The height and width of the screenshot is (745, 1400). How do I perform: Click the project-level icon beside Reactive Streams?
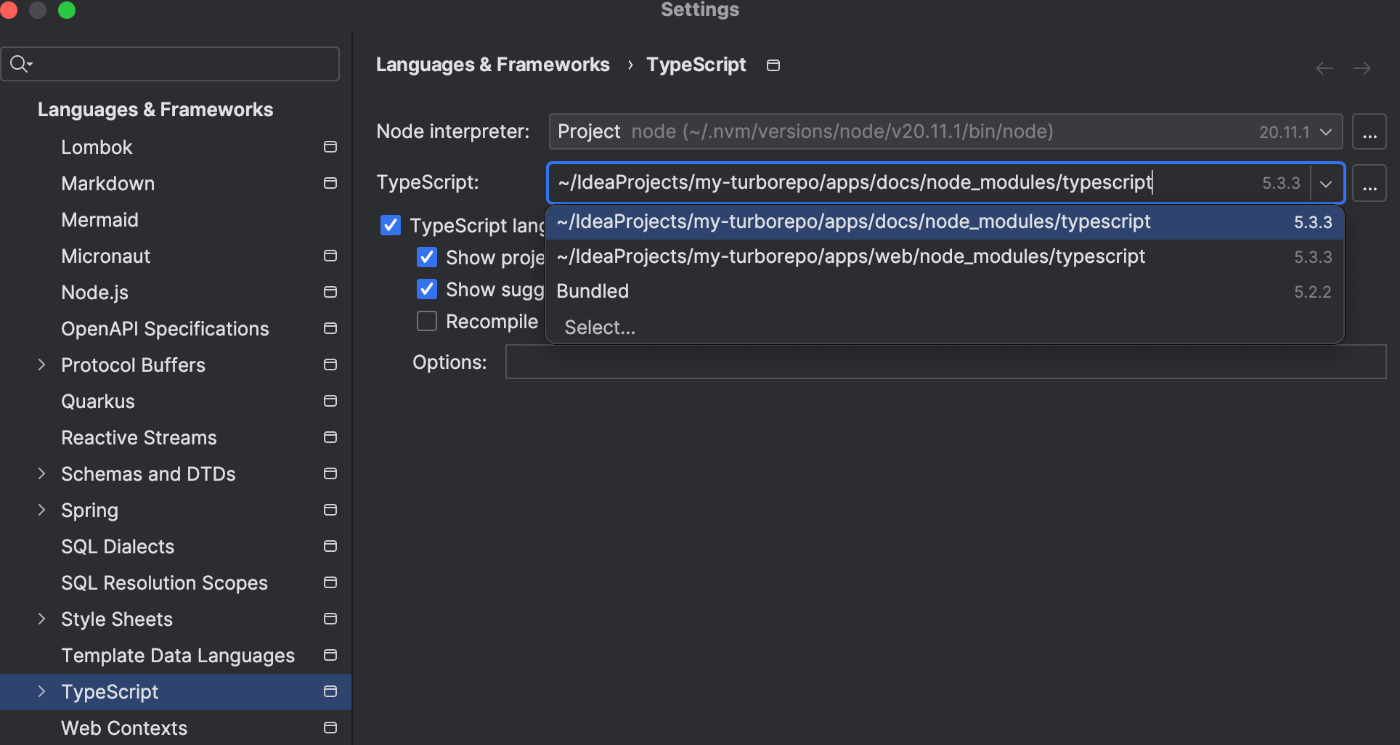click(330, 437)
